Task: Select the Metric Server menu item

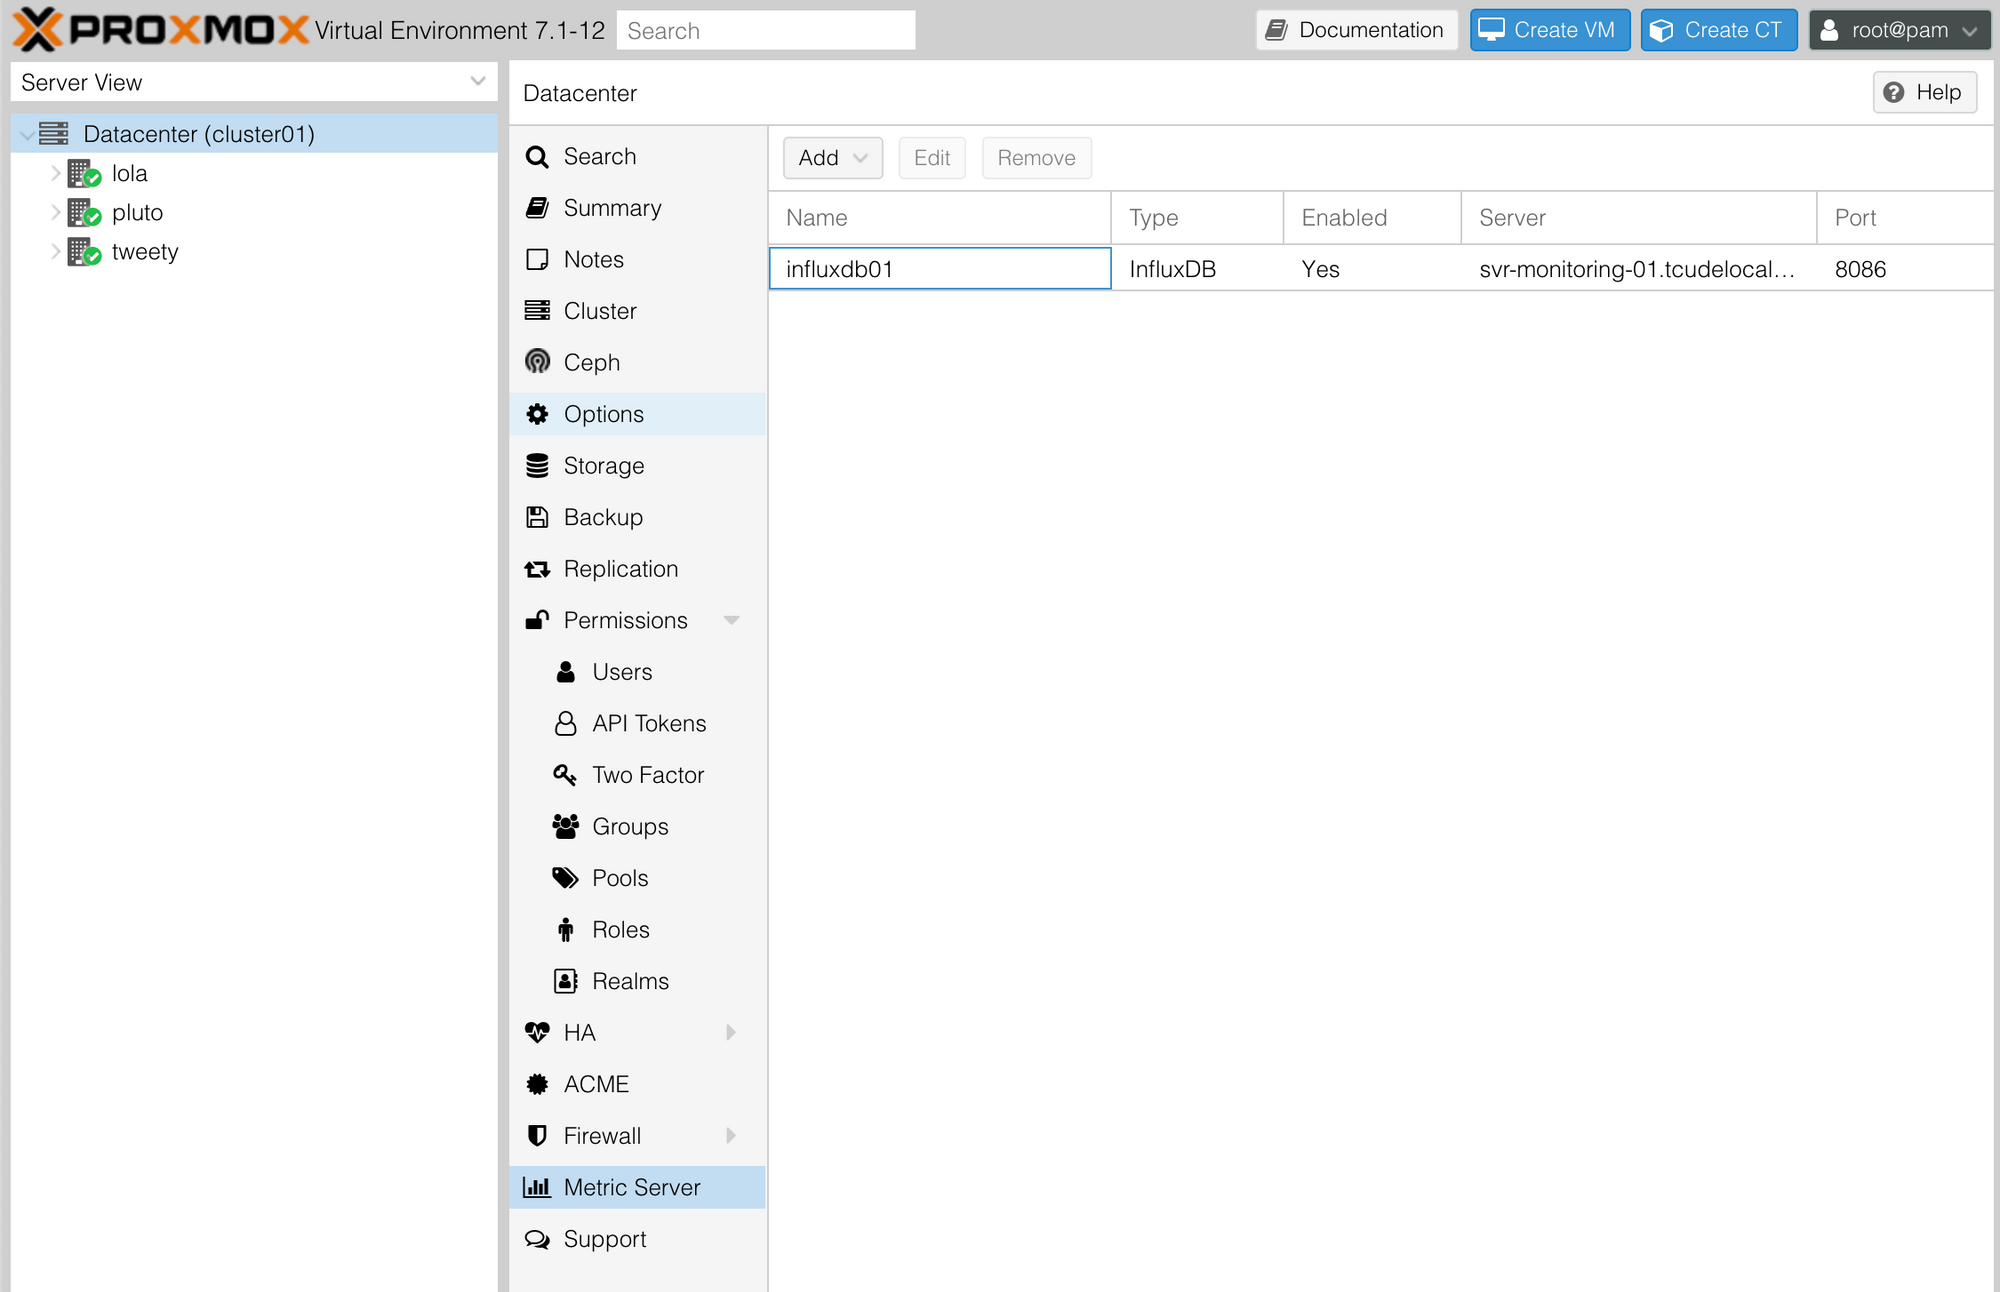Action: 638,1188
